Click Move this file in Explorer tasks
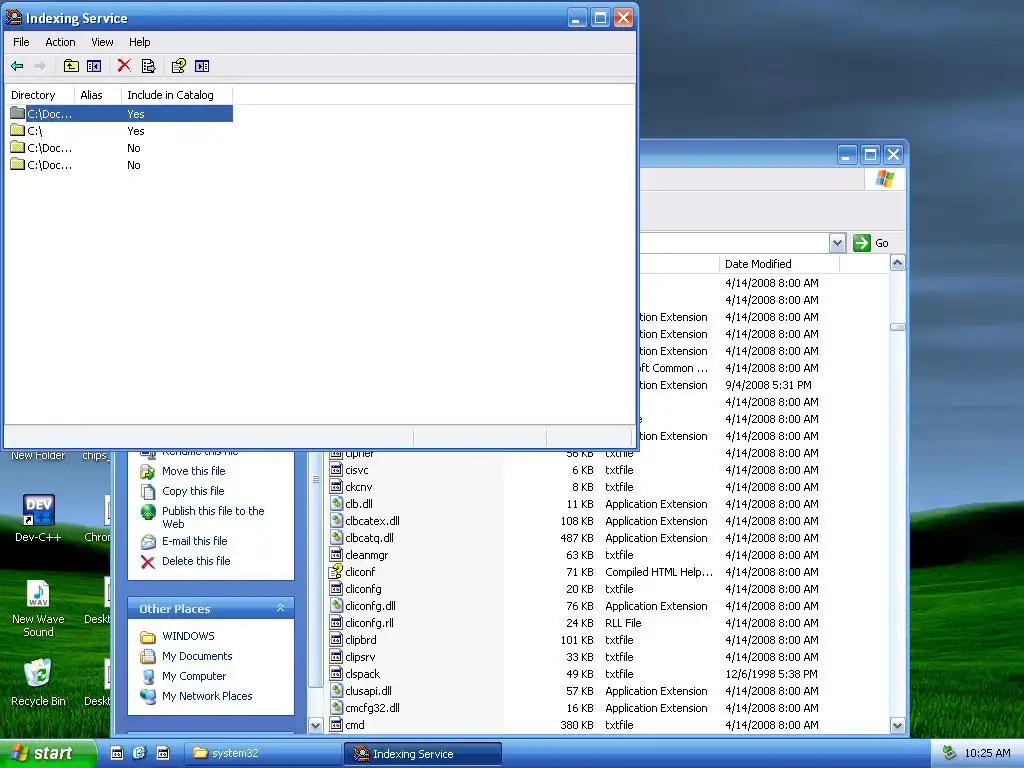1024x768 pixels. pyautogui.click(x=193, y=471)
